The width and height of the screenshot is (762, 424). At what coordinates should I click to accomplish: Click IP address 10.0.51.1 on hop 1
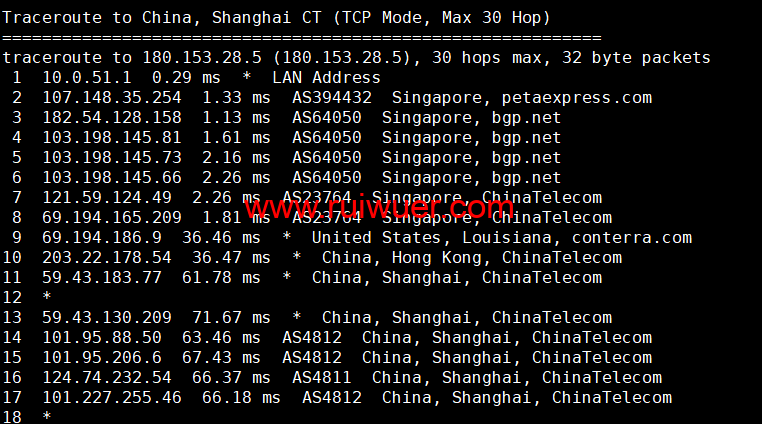pyautogui.click(x=87, y=78)
